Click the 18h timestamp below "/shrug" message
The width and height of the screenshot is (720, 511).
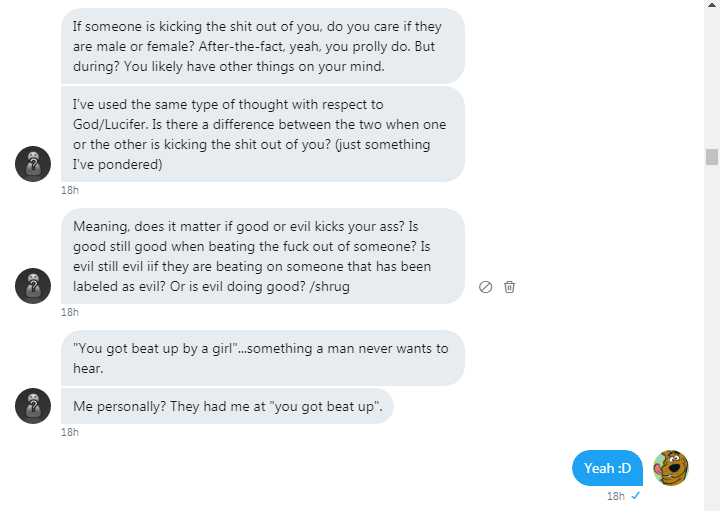tap(70, 312)
